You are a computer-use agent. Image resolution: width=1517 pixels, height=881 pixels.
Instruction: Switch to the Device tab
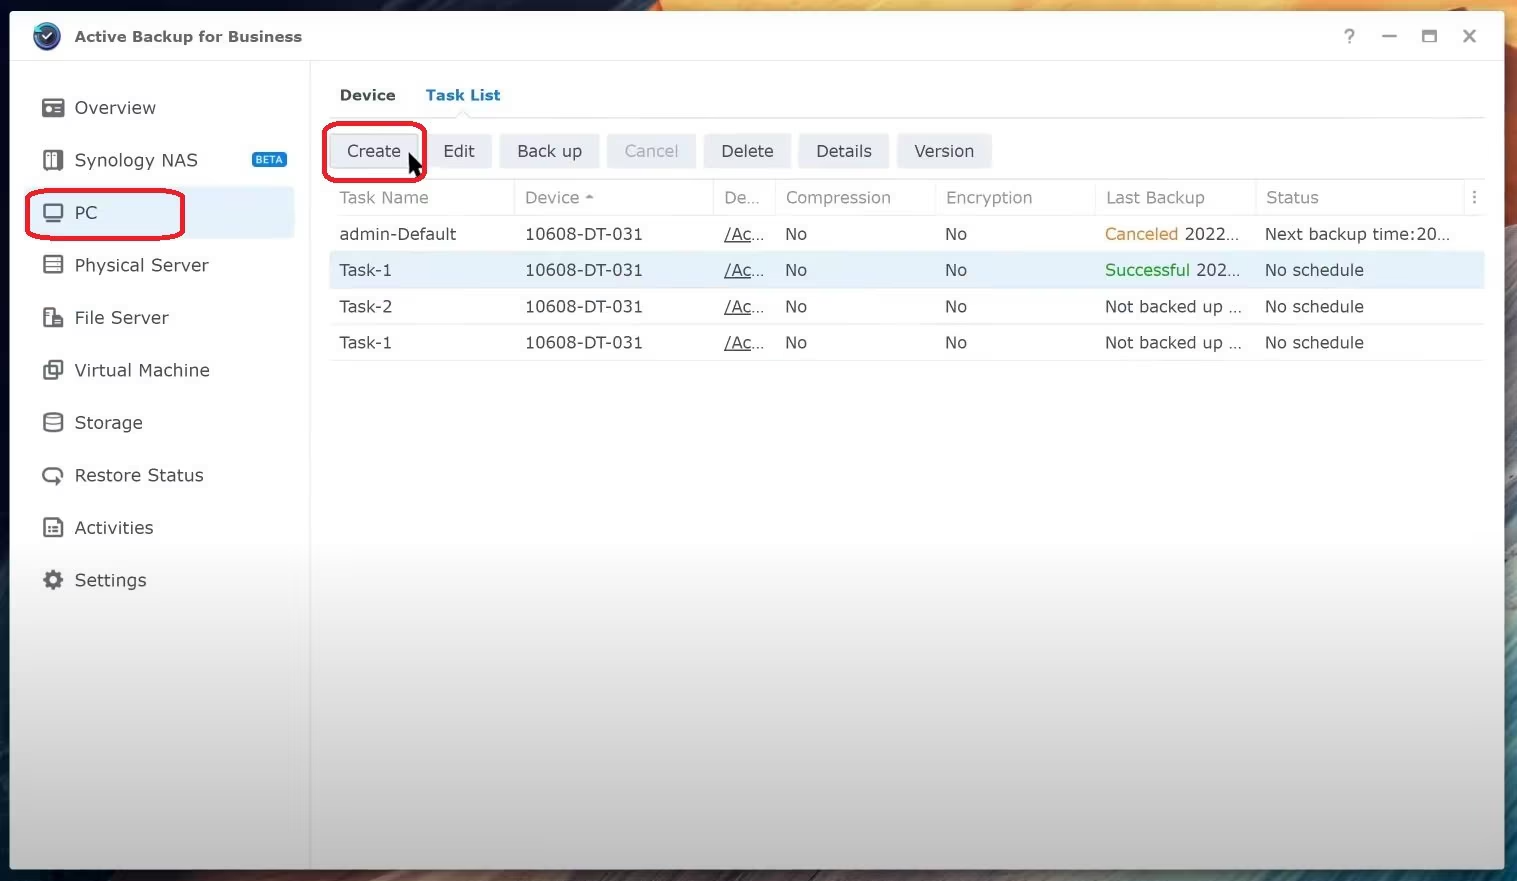click(367, 95)
